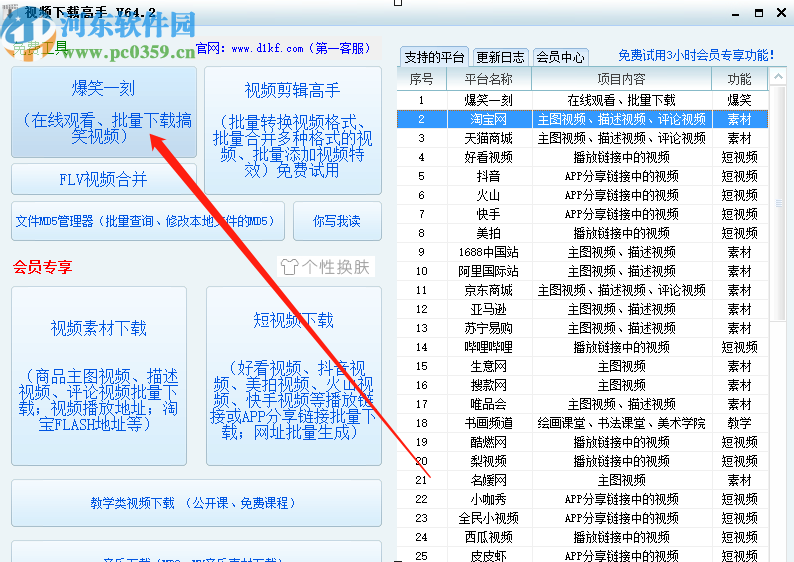Switch to 更新日志 tab
This screenshot has width=794, height=562.
coord(500,57)
